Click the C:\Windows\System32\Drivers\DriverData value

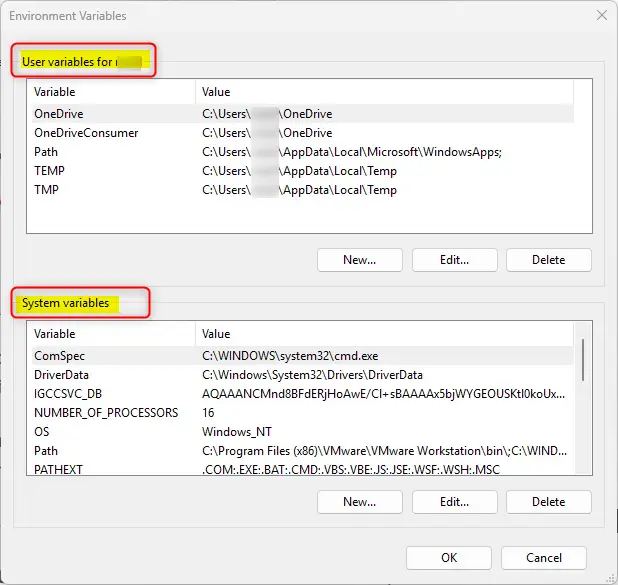coord(312,375)
